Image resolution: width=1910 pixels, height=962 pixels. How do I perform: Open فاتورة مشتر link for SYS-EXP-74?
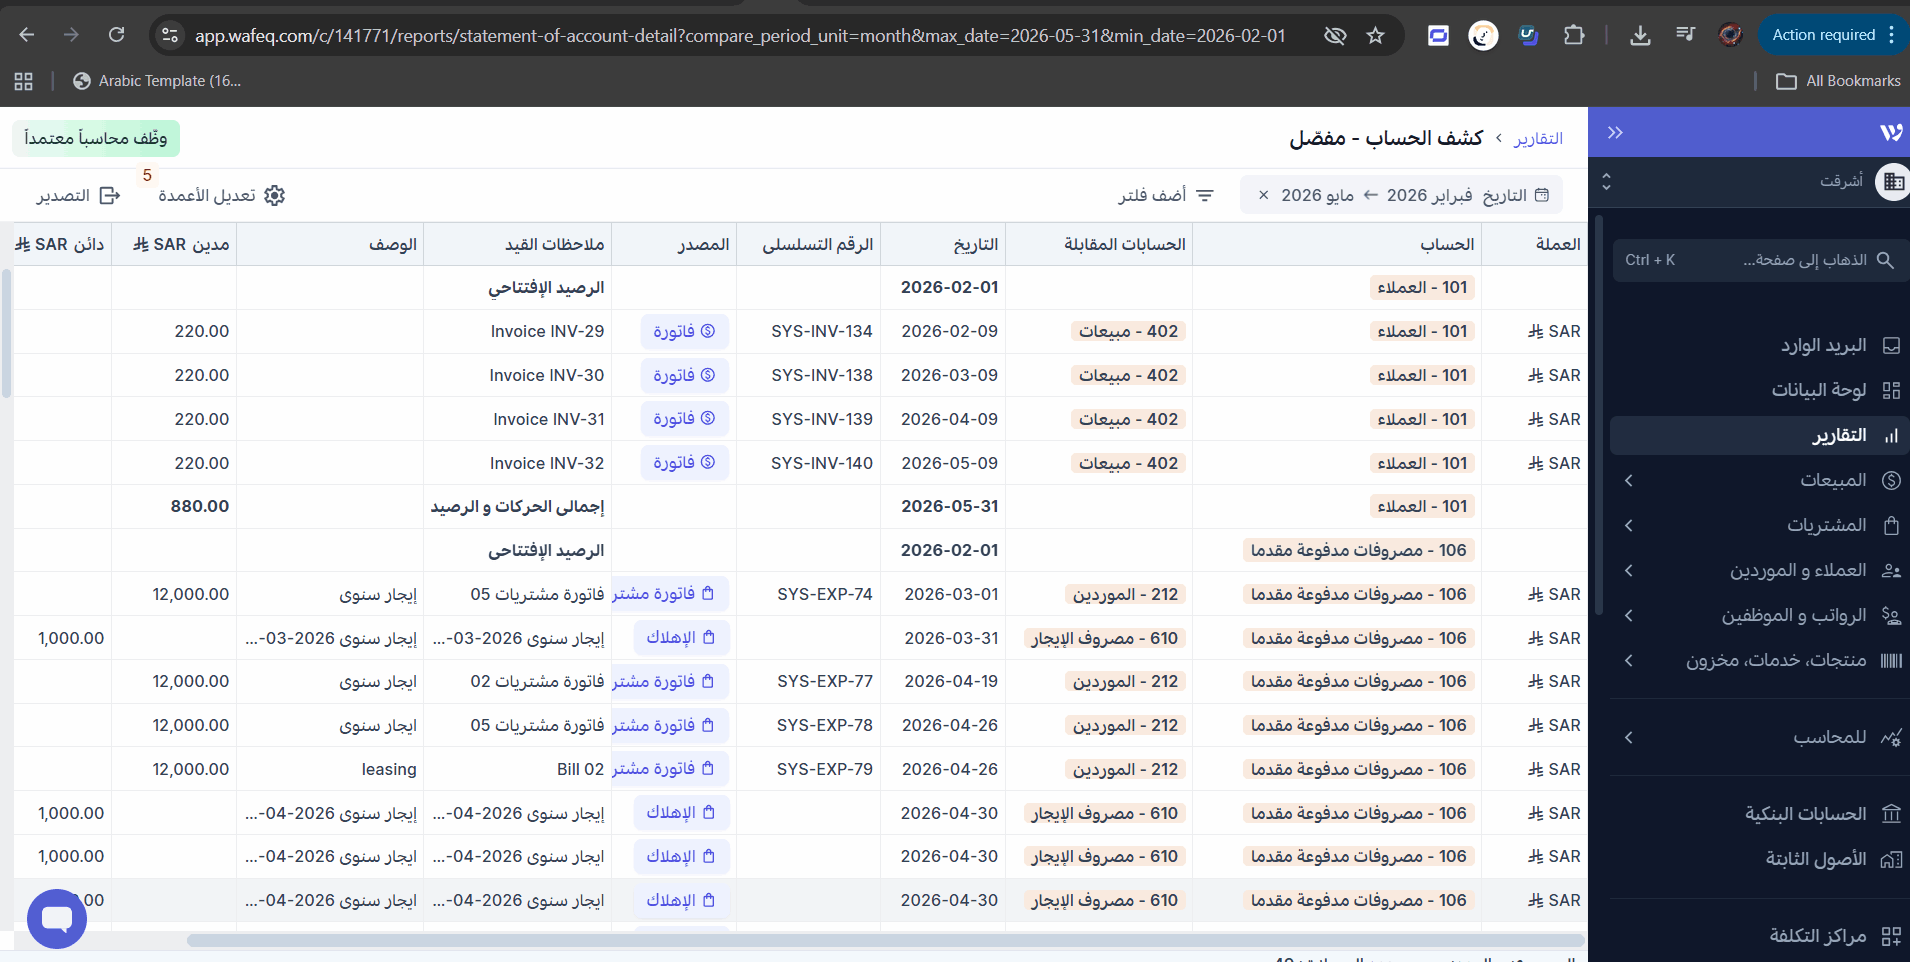tap(670, 594)
